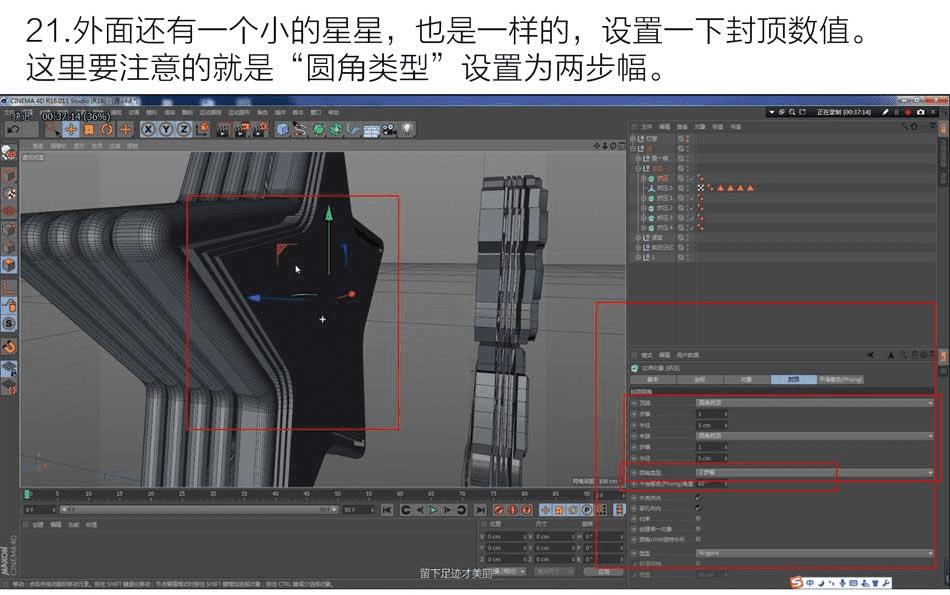Image resolution: width=950 pixels, height=595 pixels.
Task: Click the green current-frame marker on timeline
Action: point(27,494)
